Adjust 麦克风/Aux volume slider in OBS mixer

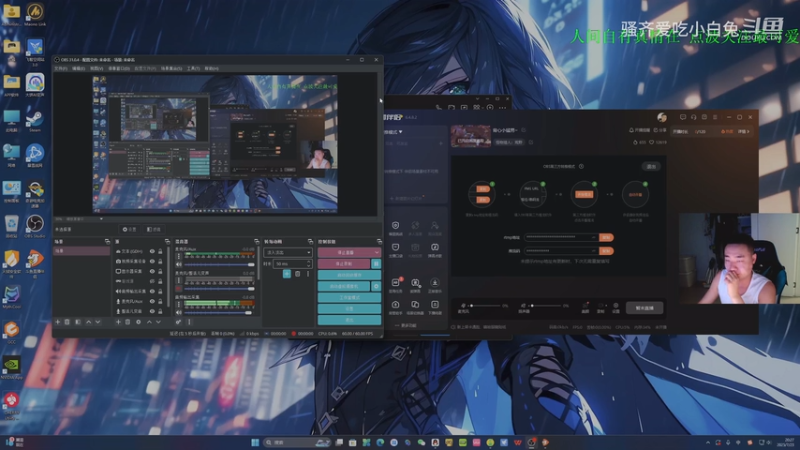(219, 265)
